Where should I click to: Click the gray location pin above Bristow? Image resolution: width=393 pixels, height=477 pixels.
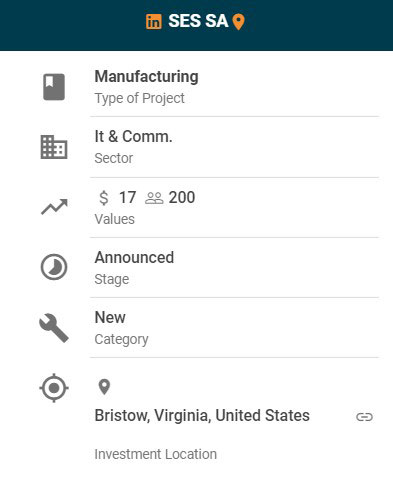click(104, 387)
